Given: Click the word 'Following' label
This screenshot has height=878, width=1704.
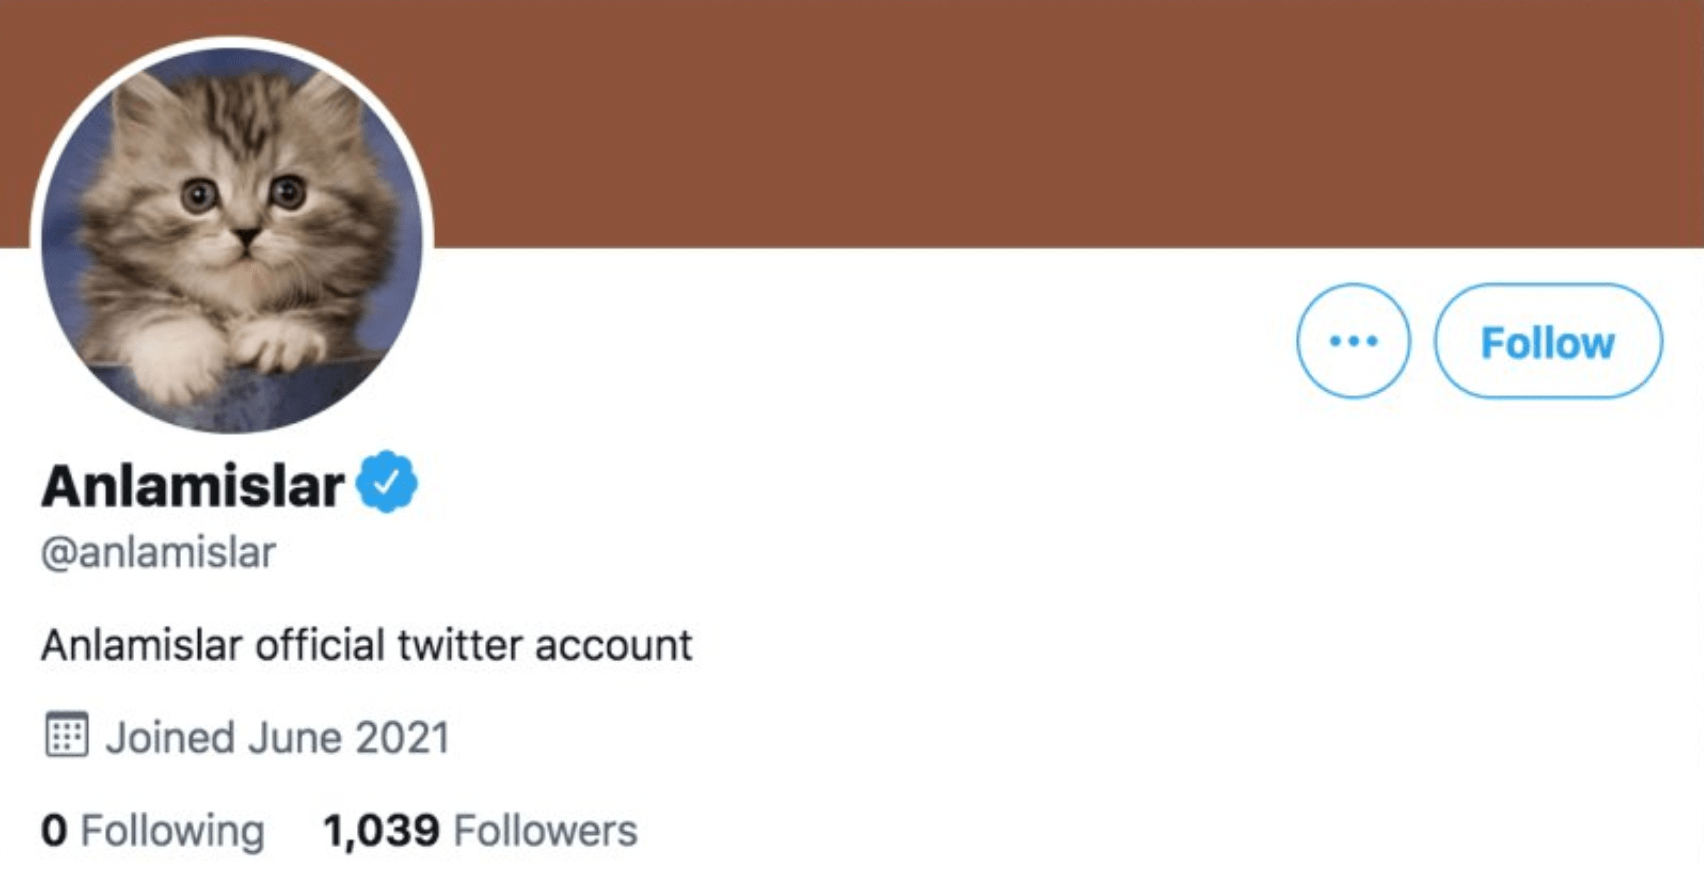Looking at the screenshot, I should coord(172,830).
